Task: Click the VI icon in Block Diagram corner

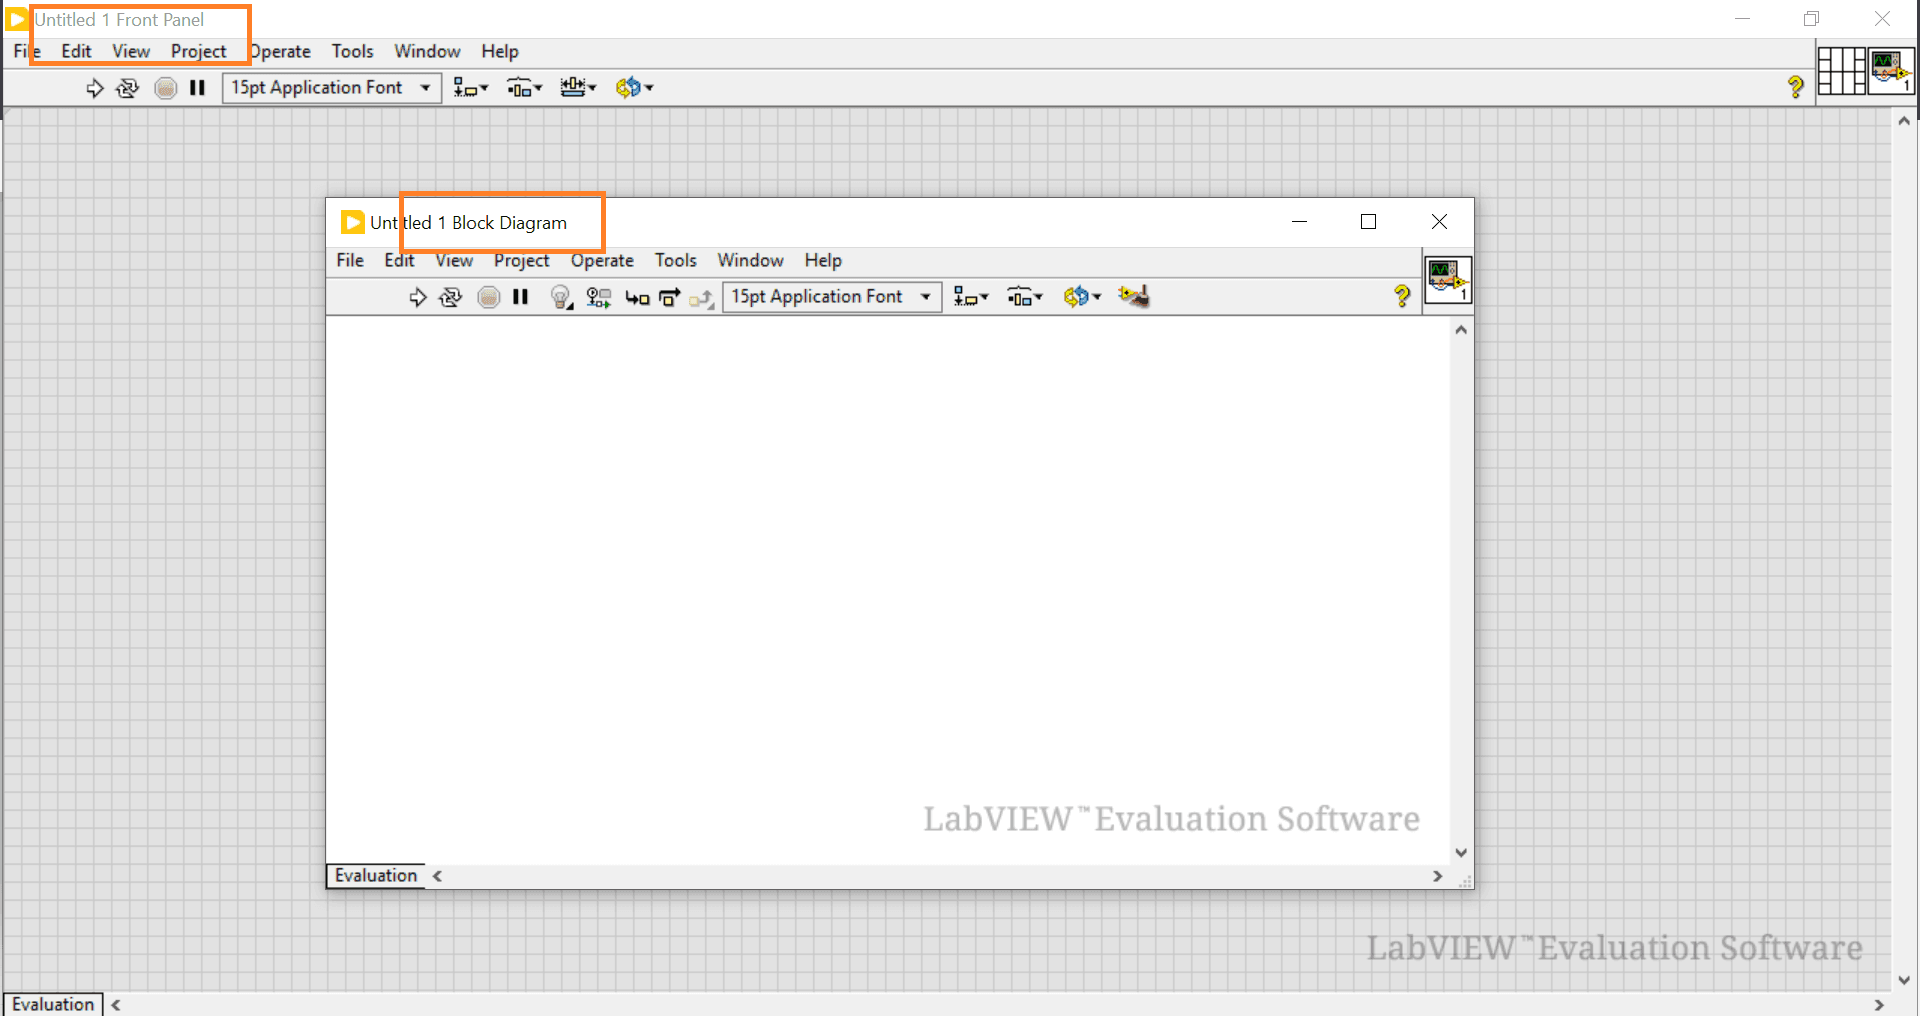Action: coord(1447,280)
